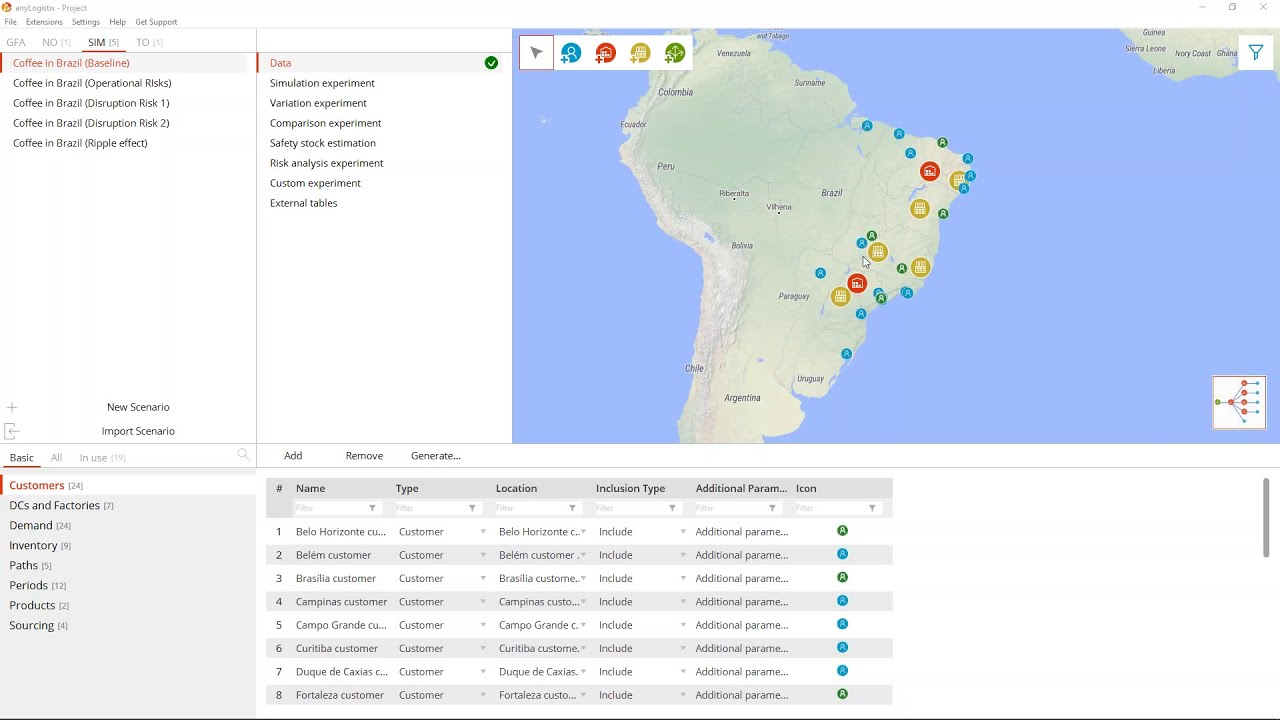This screenshot has height=720, width=1280.
Task: Open Location dropdown for Fortaleza customer
Action: pyautogui.click(x=583, y=695)
